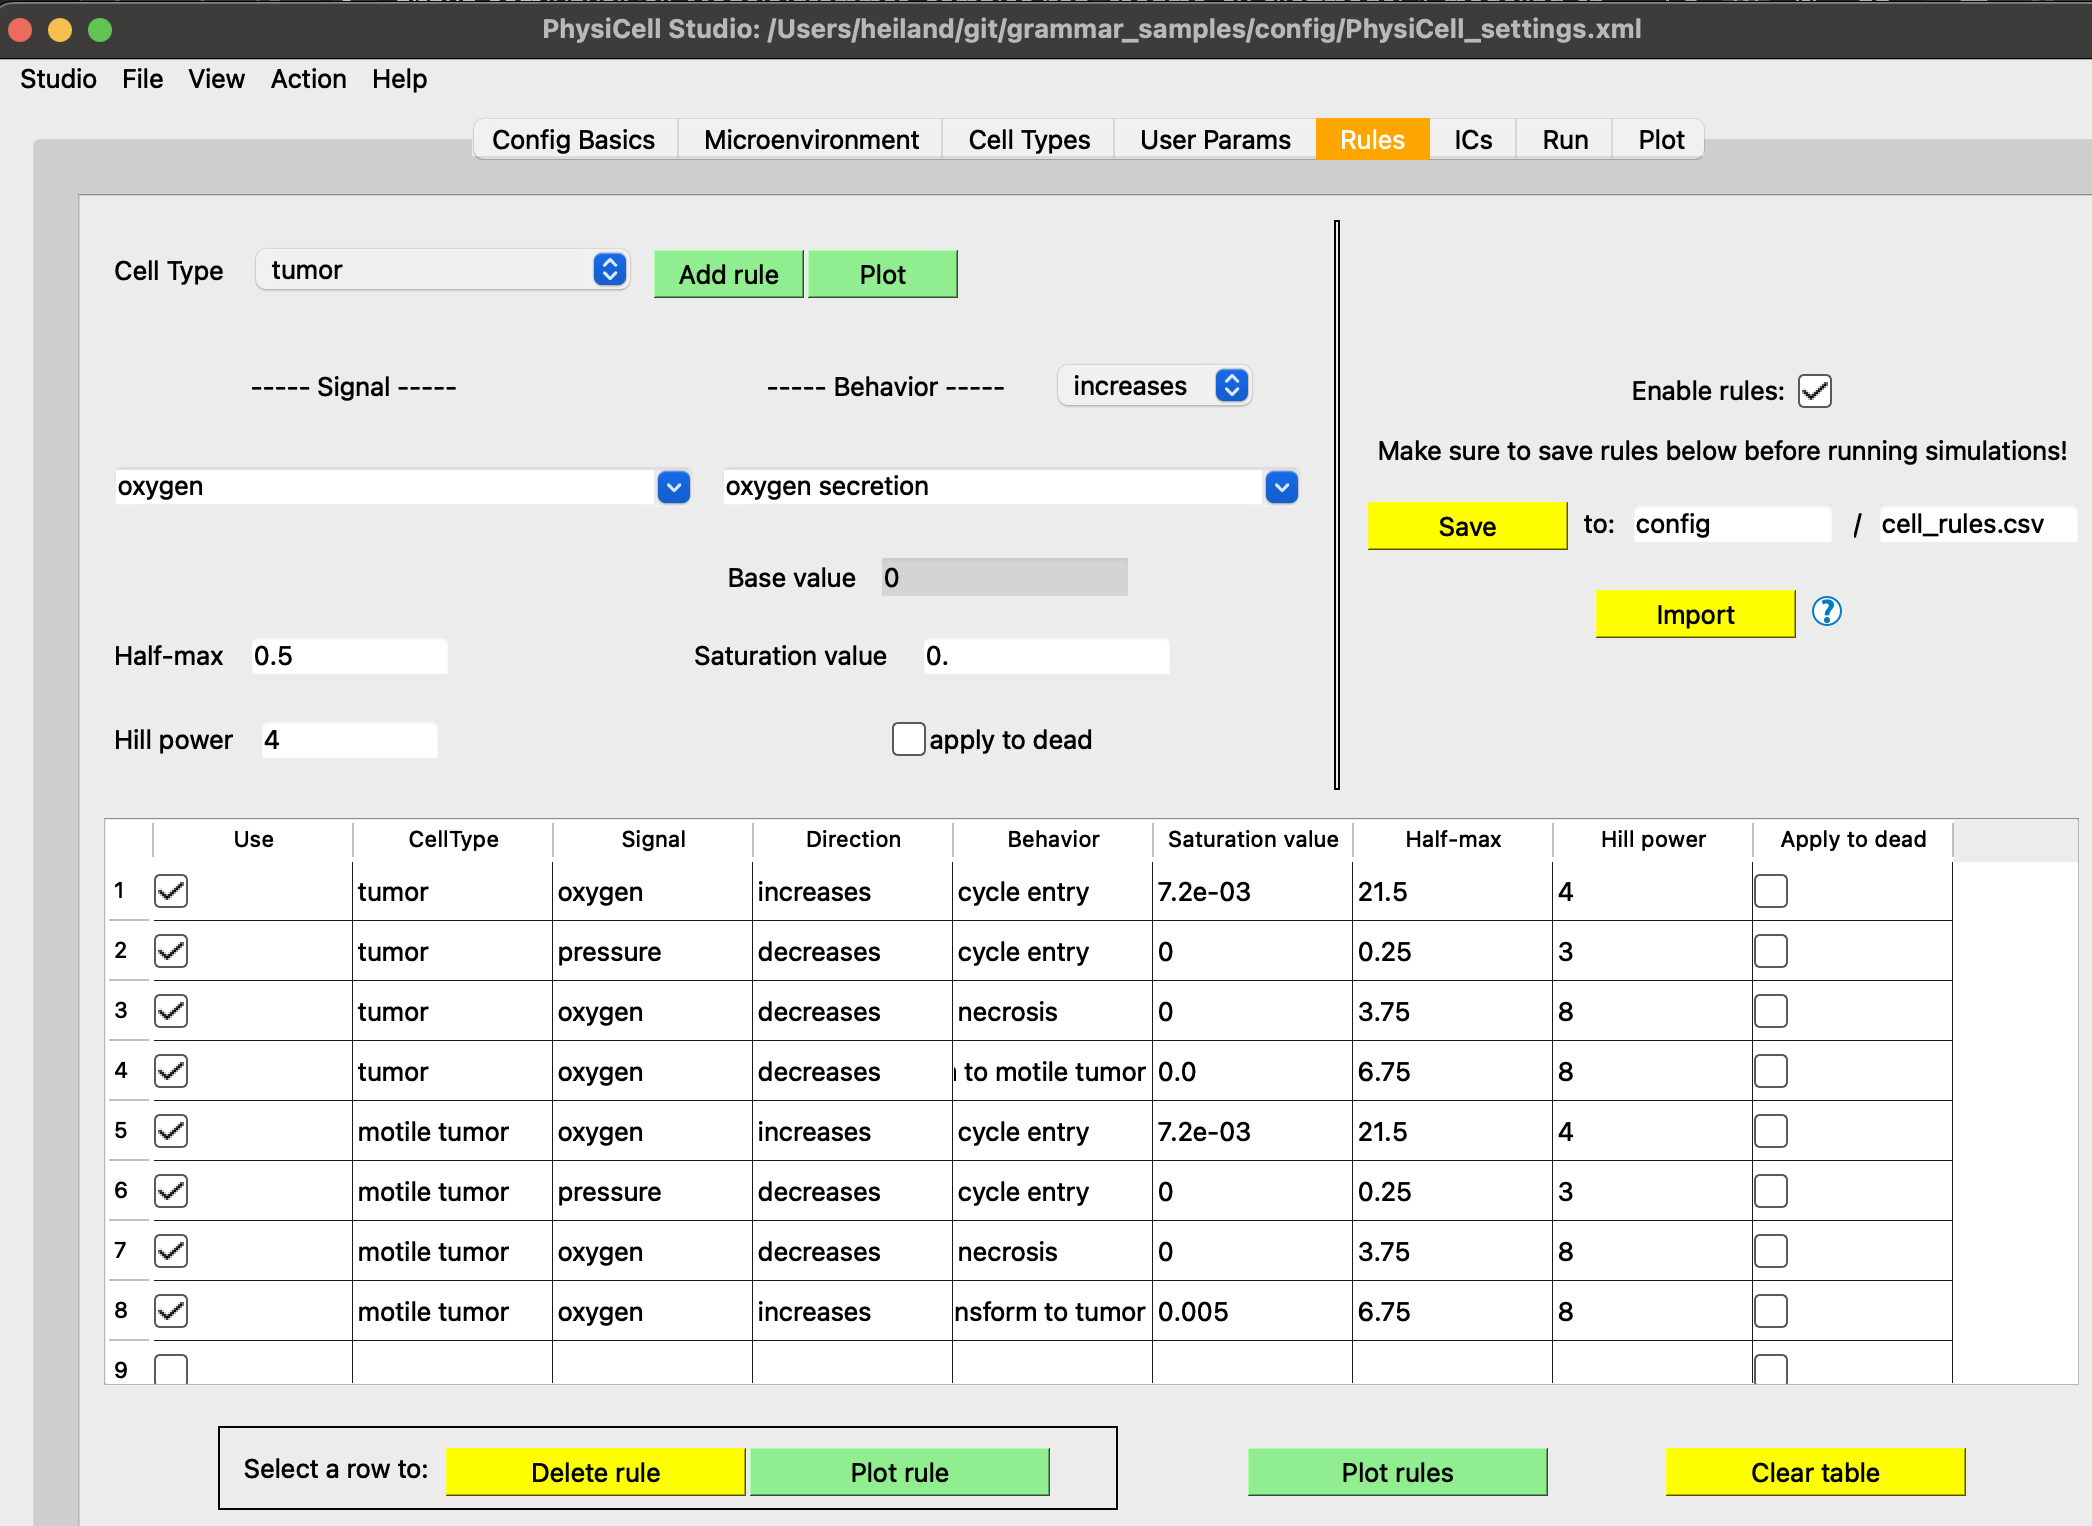Click the Plot rule button
Image resolution: width=2092 pixels, height=1526 pixels.
point(900,1472)
